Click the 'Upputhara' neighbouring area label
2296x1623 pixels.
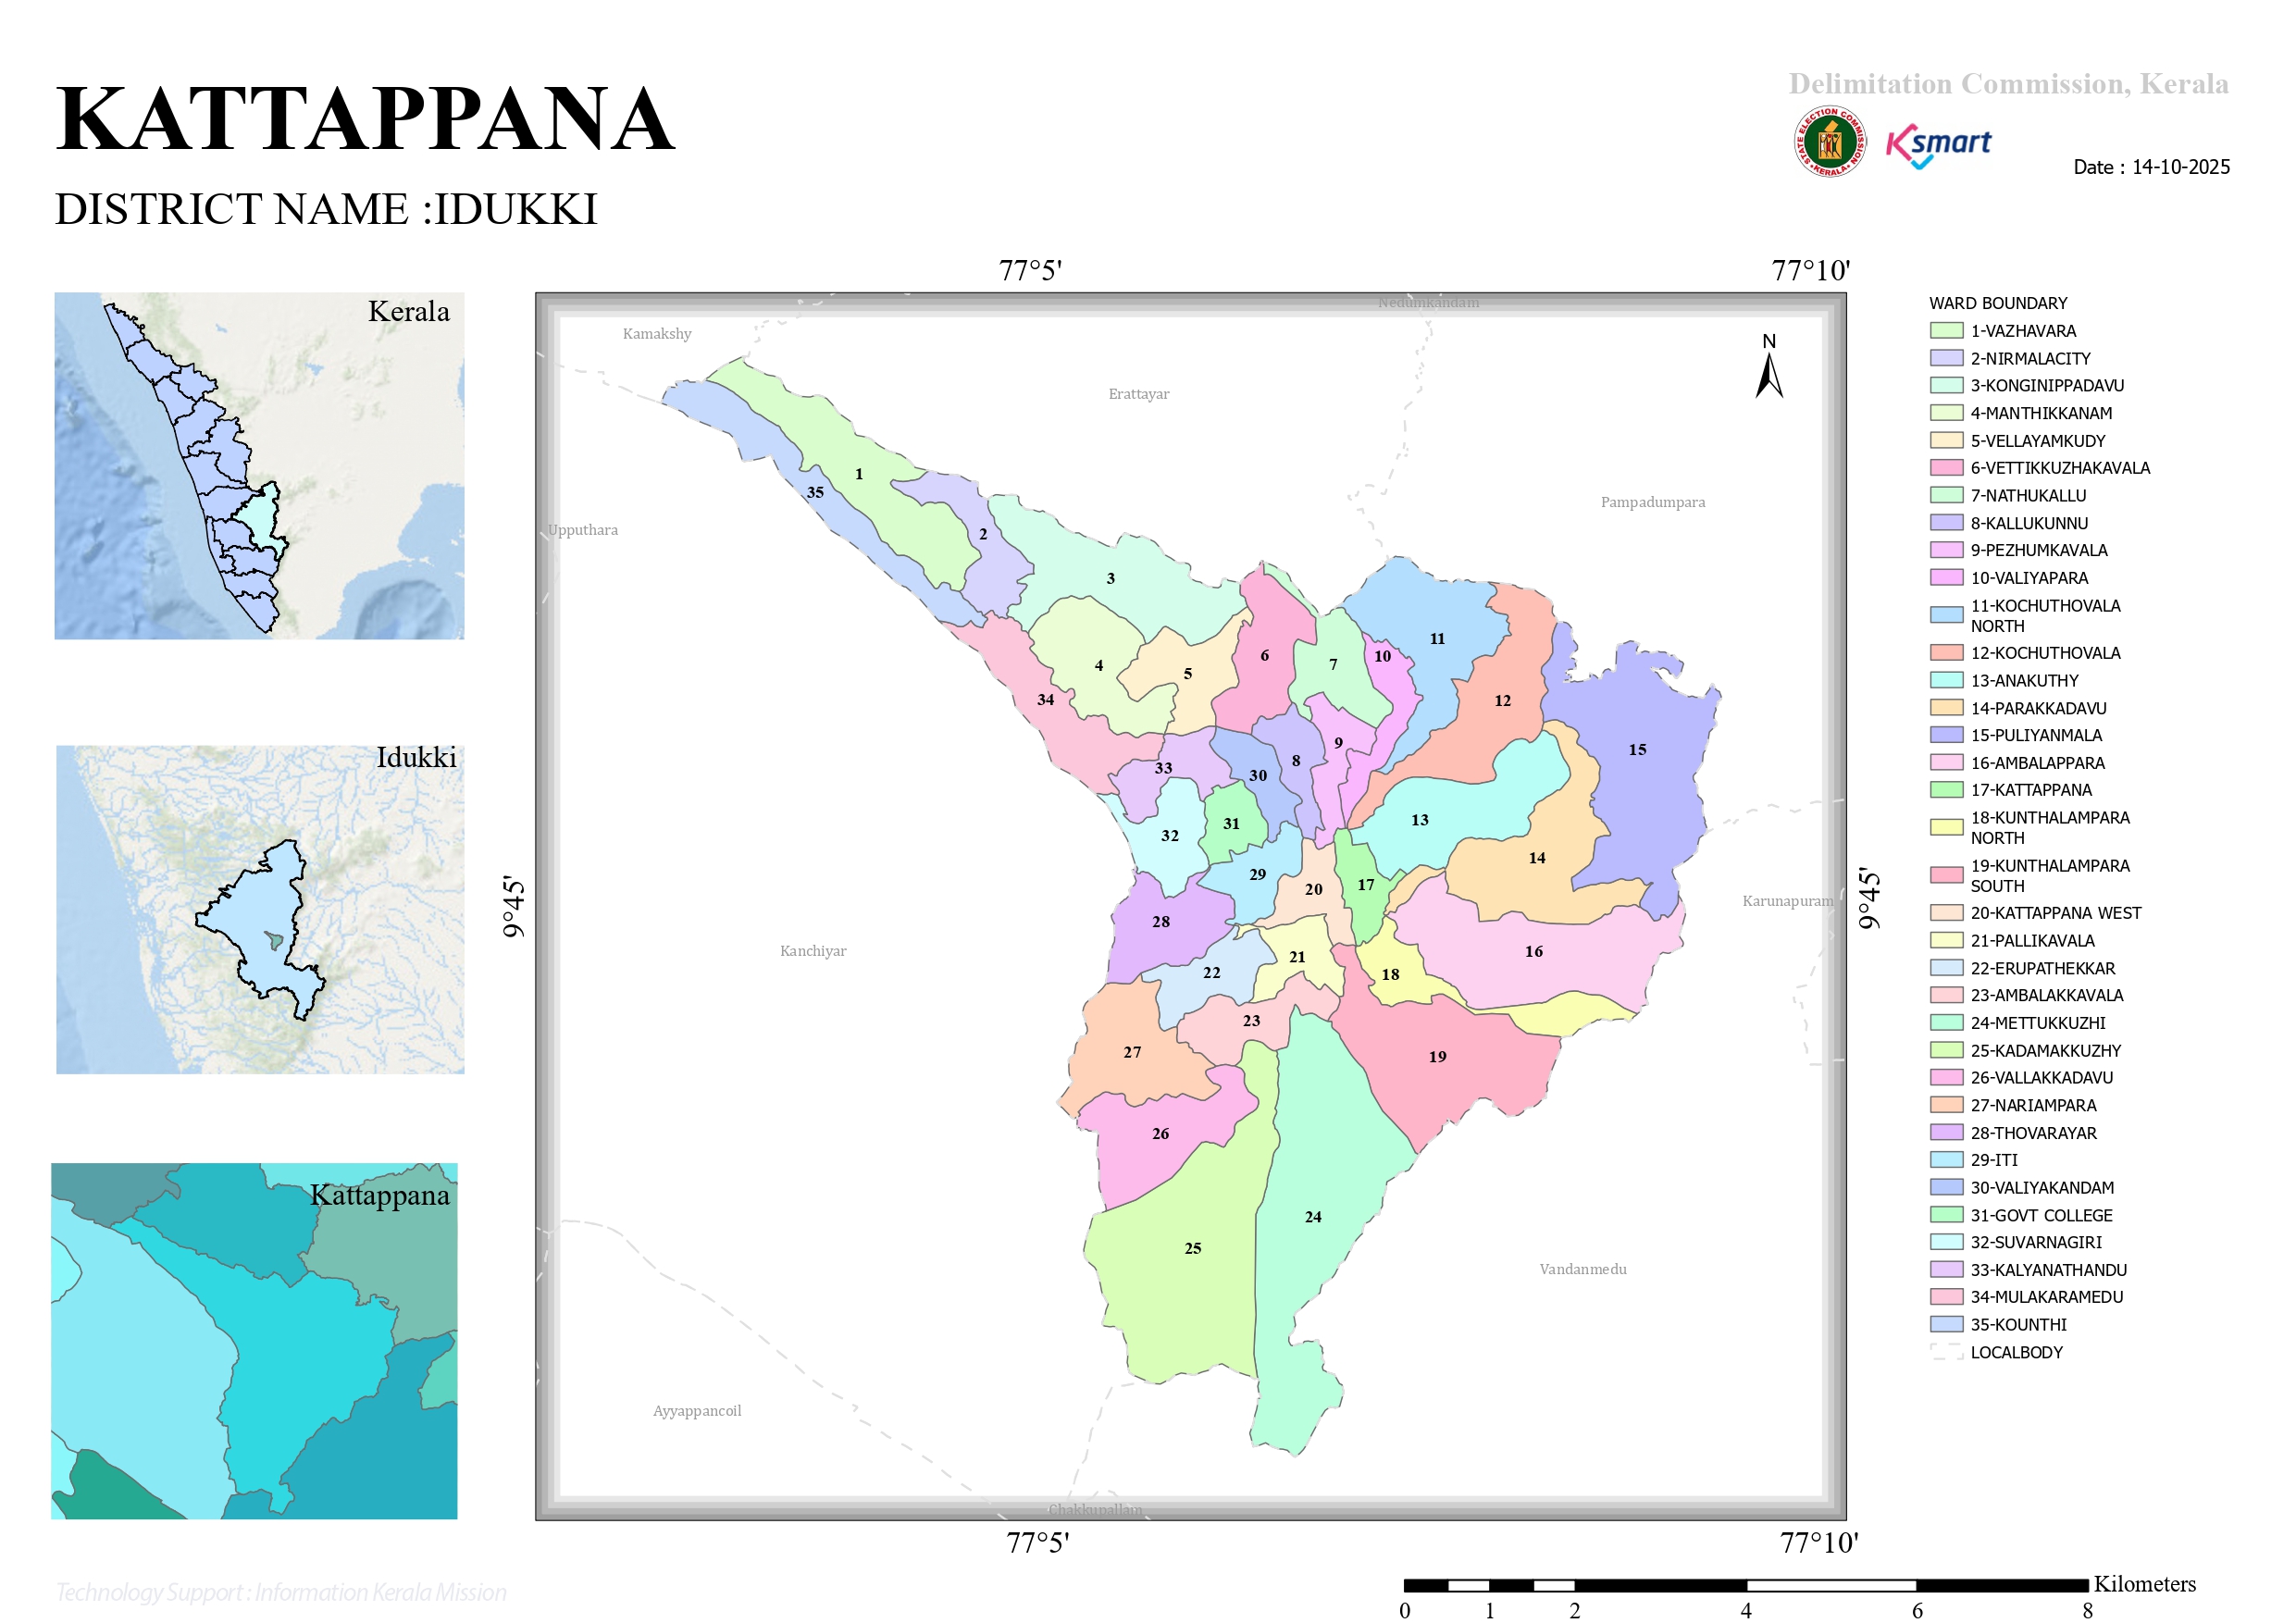(583, 530)
